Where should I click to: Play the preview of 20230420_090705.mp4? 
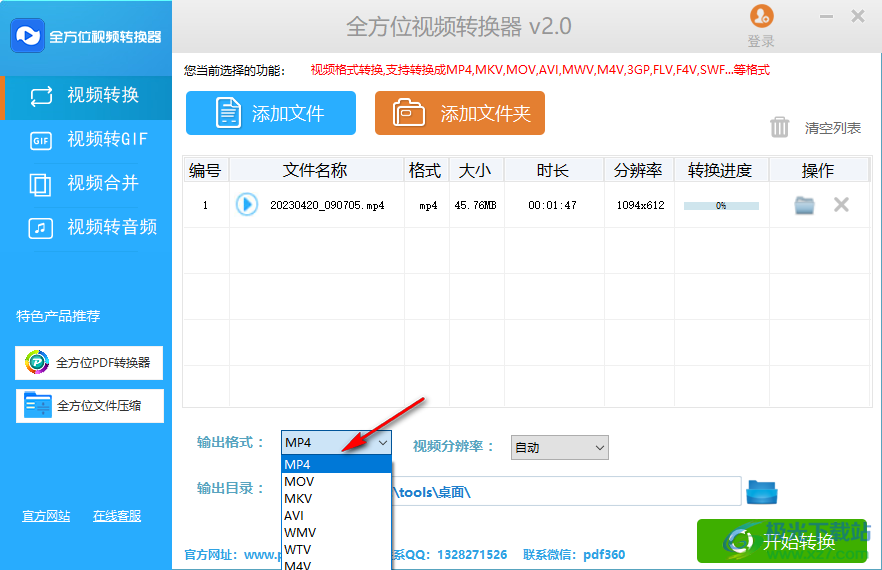[x=246, y=204]
